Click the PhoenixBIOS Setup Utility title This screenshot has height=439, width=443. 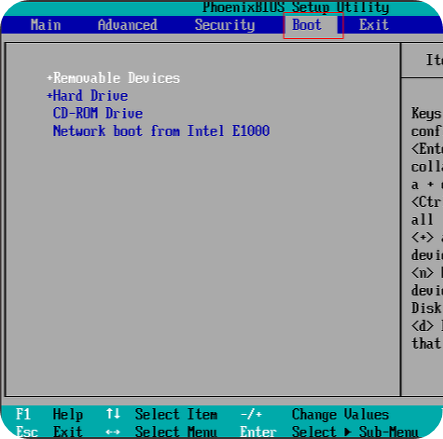(296, 7)
